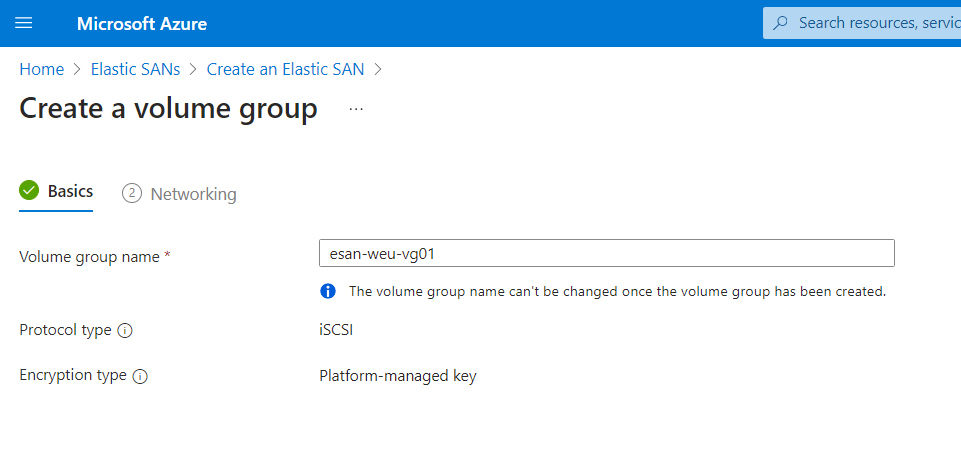The image size is (961, 460).
Task: Click the chevron after Create an Elastic SAN
Action: [378, 69]
